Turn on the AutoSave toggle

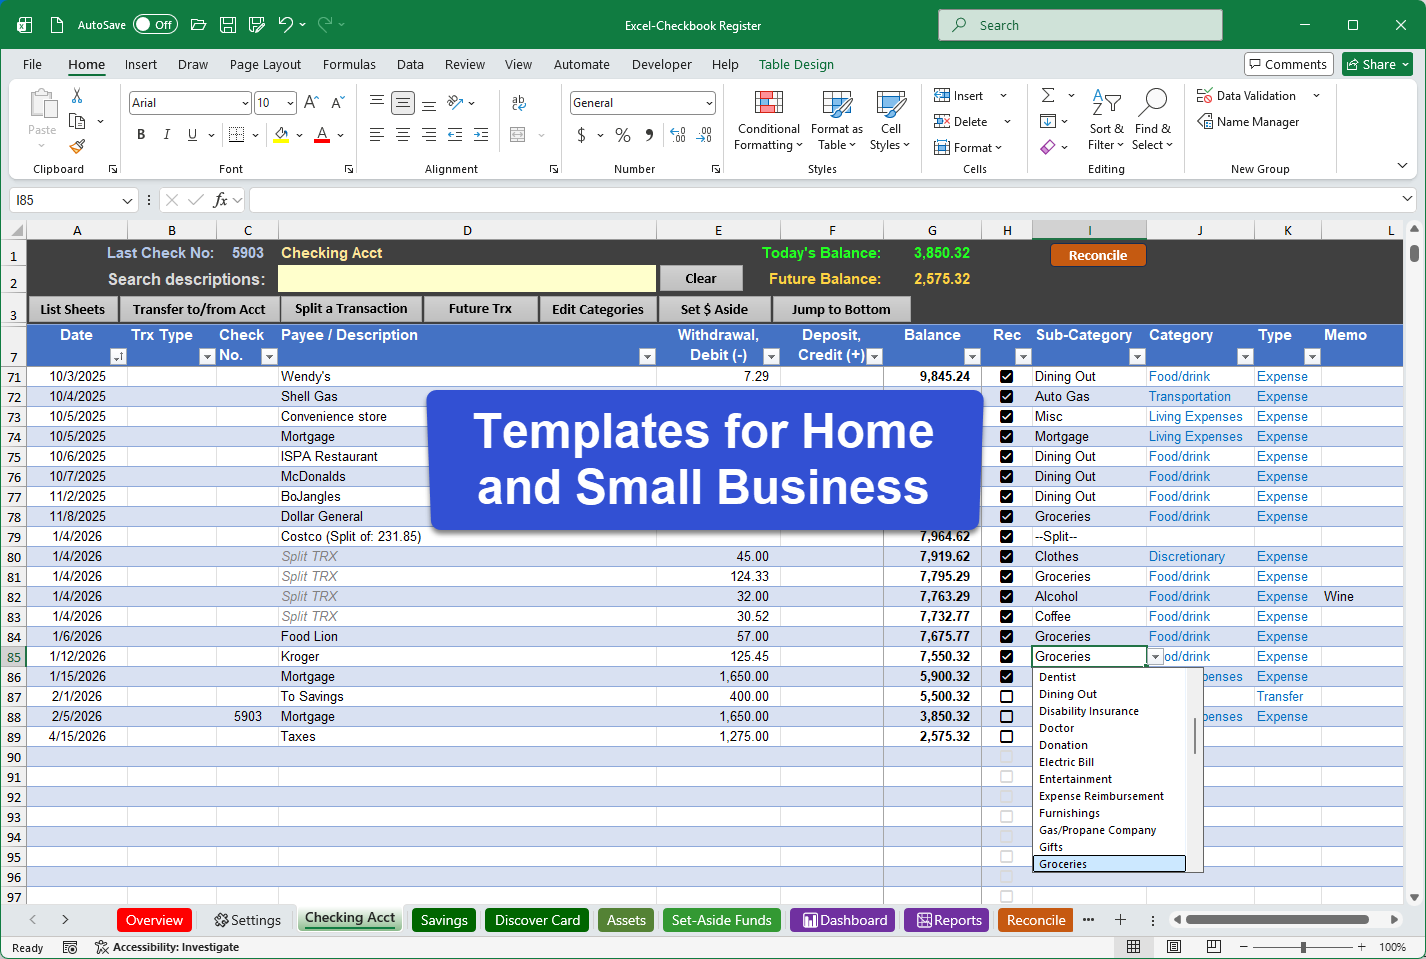[x=155, y=24]
